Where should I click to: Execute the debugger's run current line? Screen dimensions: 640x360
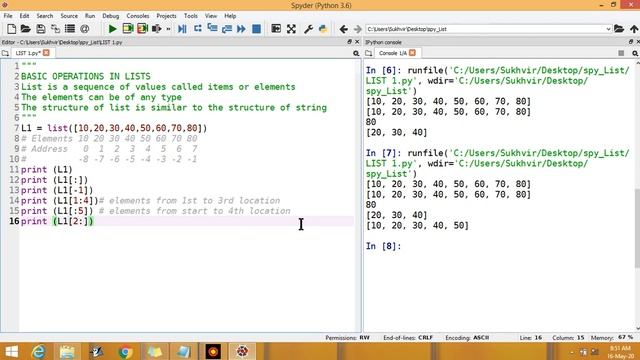tap(198, 29)
